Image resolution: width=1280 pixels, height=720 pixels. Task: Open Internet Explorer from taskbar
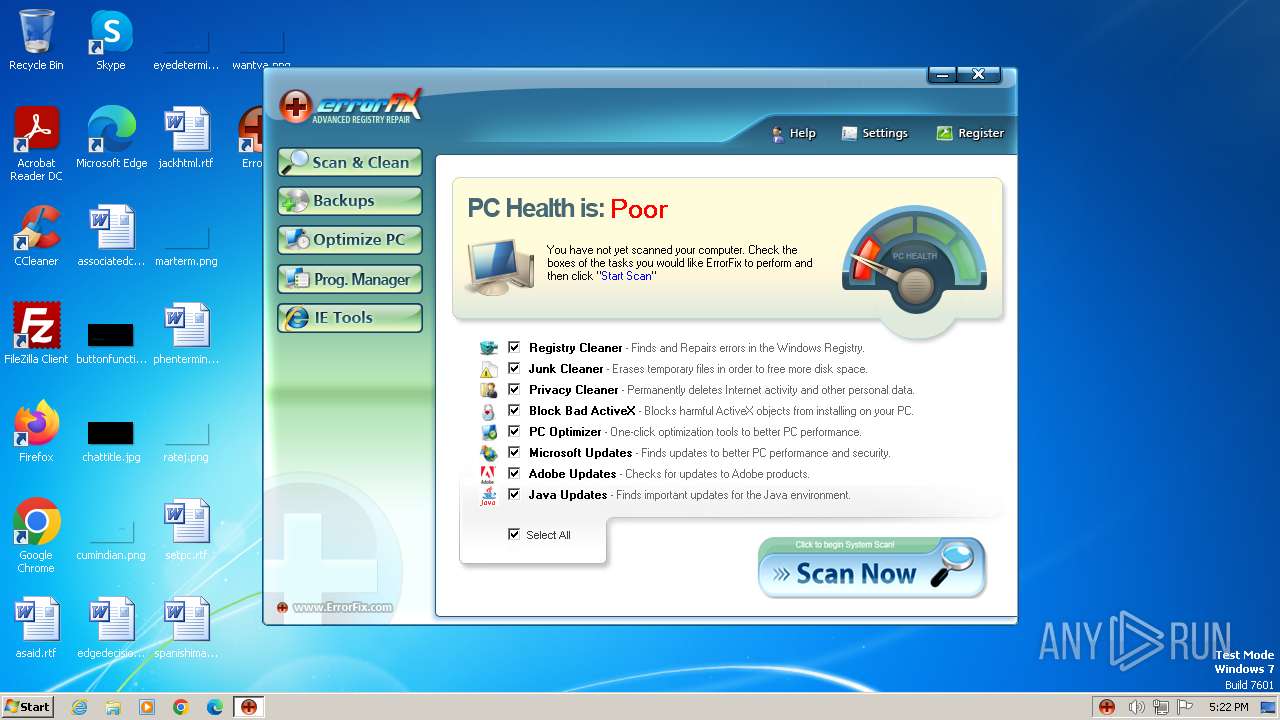(79, 707)
